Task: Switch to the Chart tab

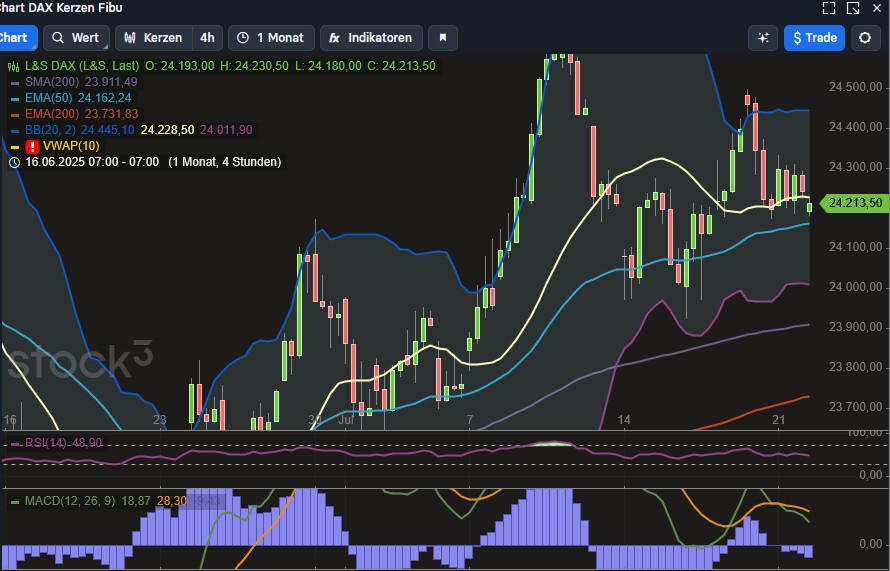Action: tap(16, 38)
